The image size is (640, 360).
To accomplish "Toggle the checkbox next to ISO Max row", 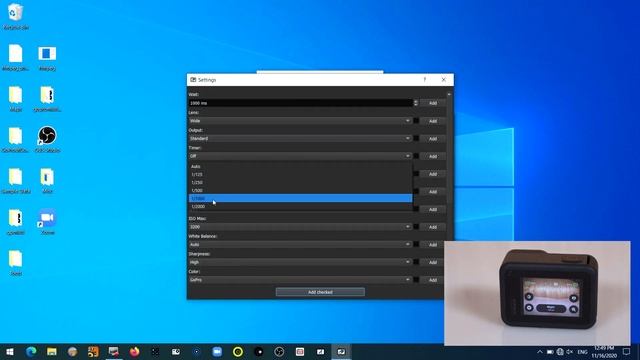I will [x=416, y=227].
